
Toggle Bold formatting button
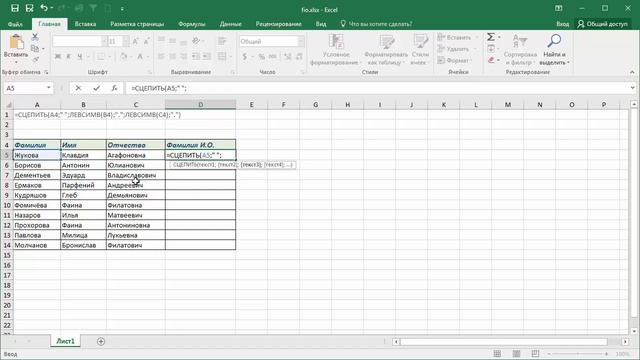pos(58,56)
